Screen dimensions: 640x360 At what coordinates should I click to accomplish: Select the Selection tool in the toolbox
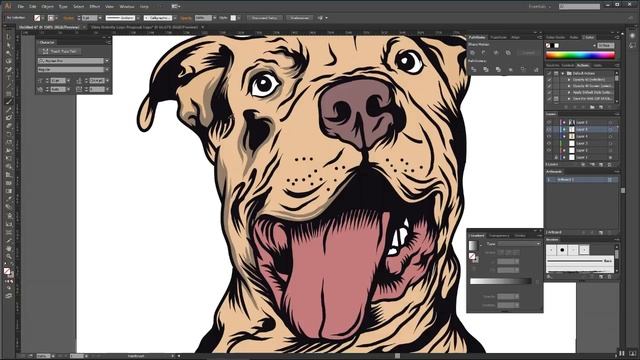click(x=8, y=37)
